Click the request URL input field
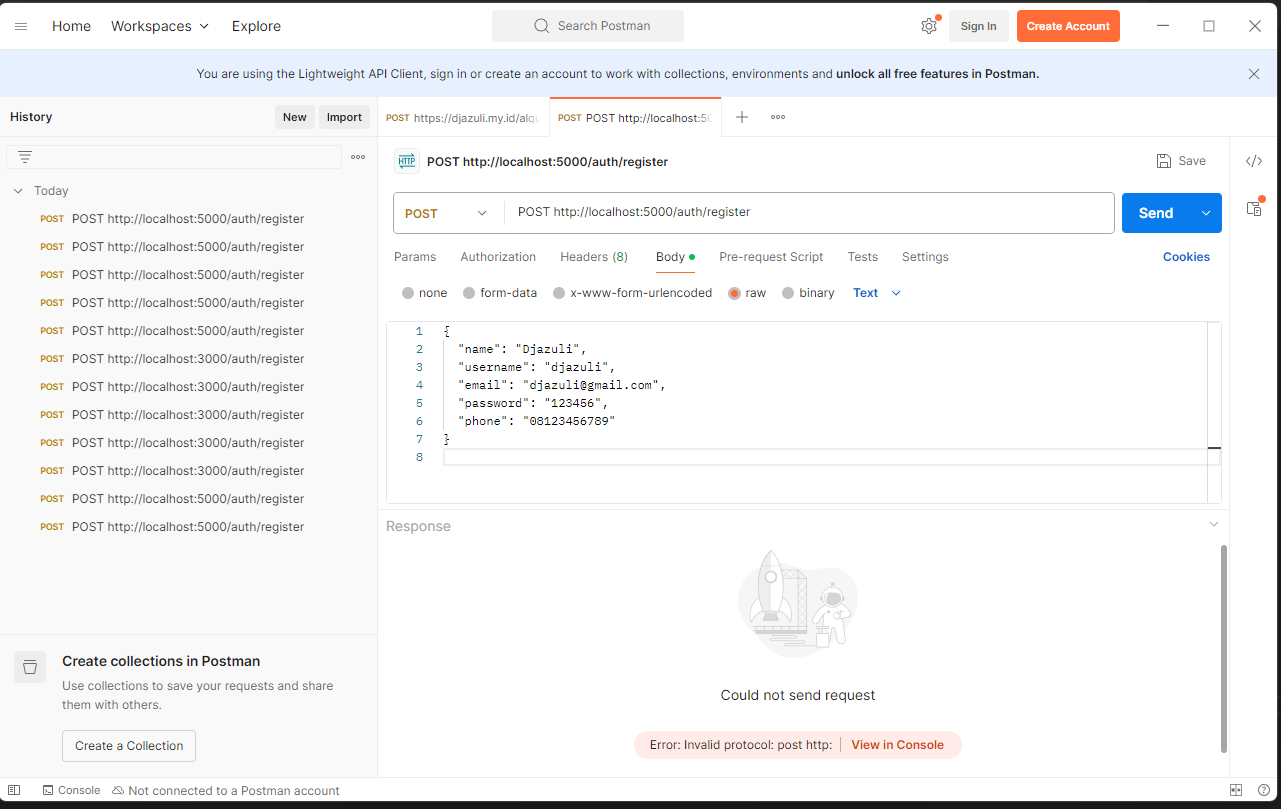The width and height of the screenshot is (1281, 809). coord(810,213)
